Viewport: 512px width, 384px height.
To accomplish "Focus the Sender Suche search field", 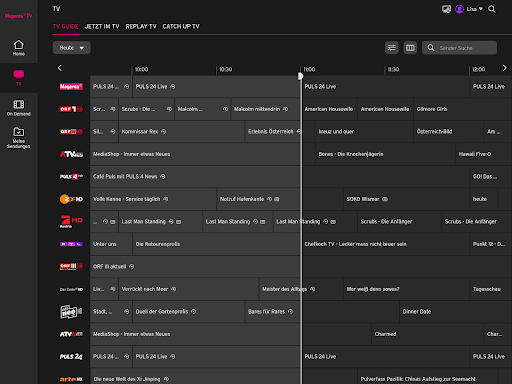I will (x=459, y=48).
